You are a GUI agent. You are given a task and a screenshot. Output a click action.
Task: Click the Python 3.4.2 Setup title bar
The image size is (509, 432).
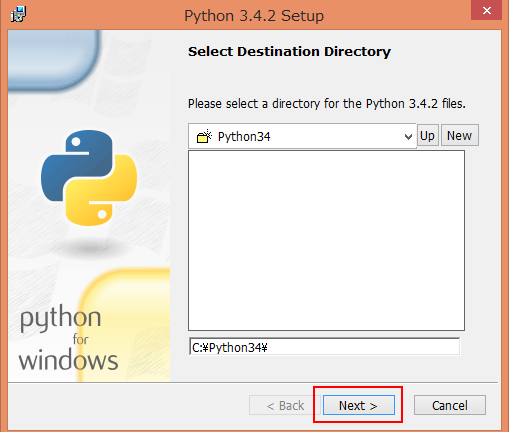tap(254, 15)
